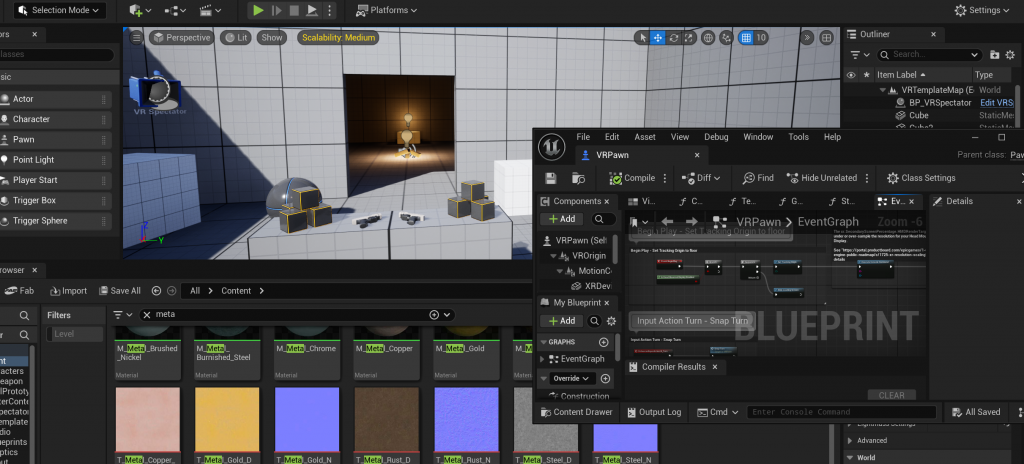
Task: Click the Stop simulation button in main toolbar
Action: click(x=294, y=10)
